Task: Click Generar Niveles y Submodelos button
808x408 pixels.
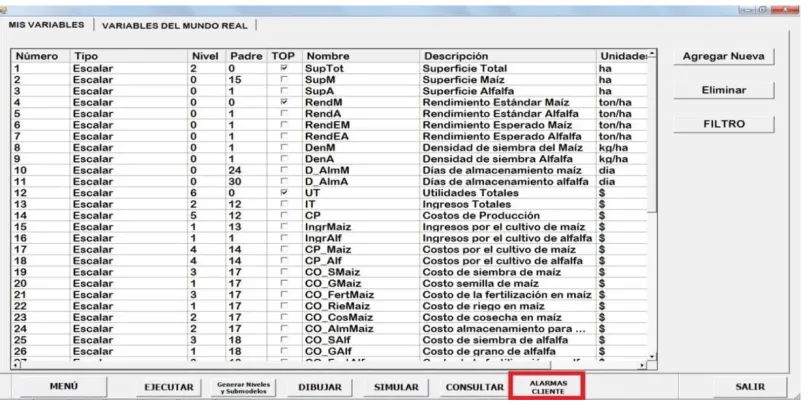Action: pyautogui.click(x=243, y=387)
